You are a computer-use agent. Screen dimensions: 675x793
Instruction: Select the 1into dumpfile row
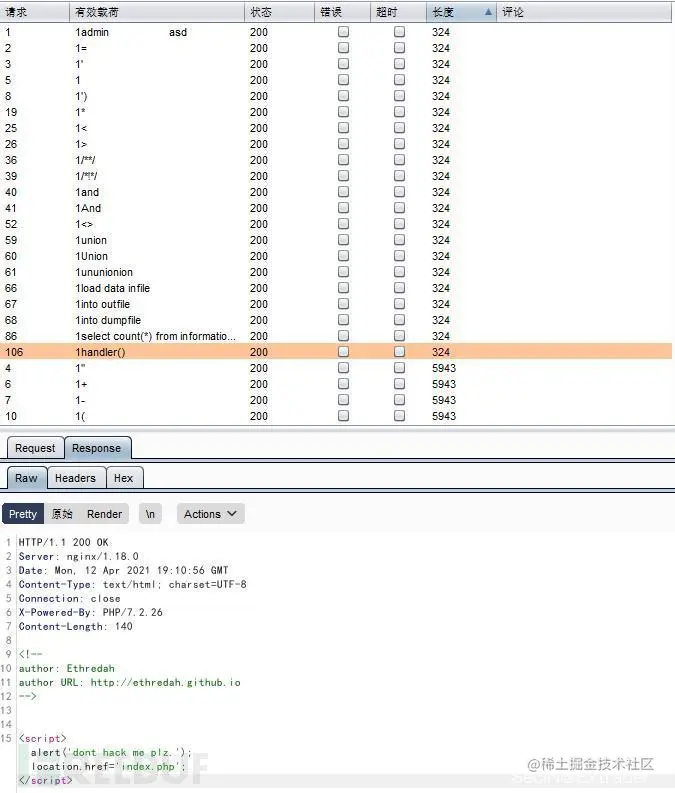pyautogui.click(x=336, y=320)
